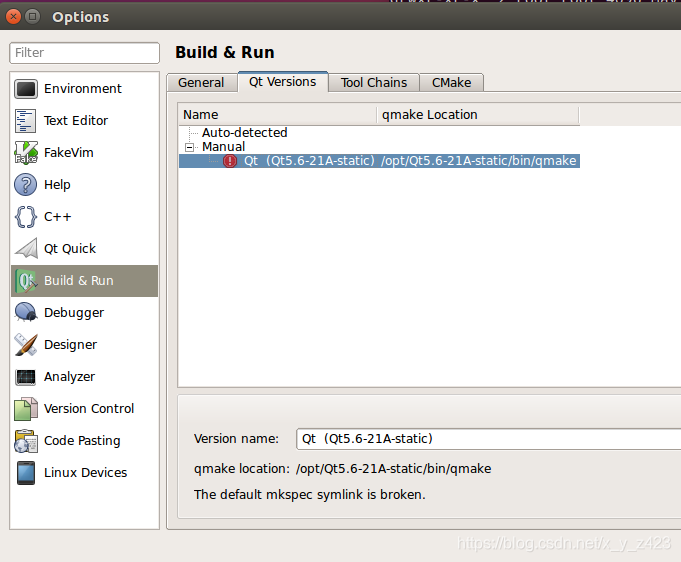Open the Code Pasting clipboard icon
This screenshot has height=562, width=681.
click(x=26, y=441)
